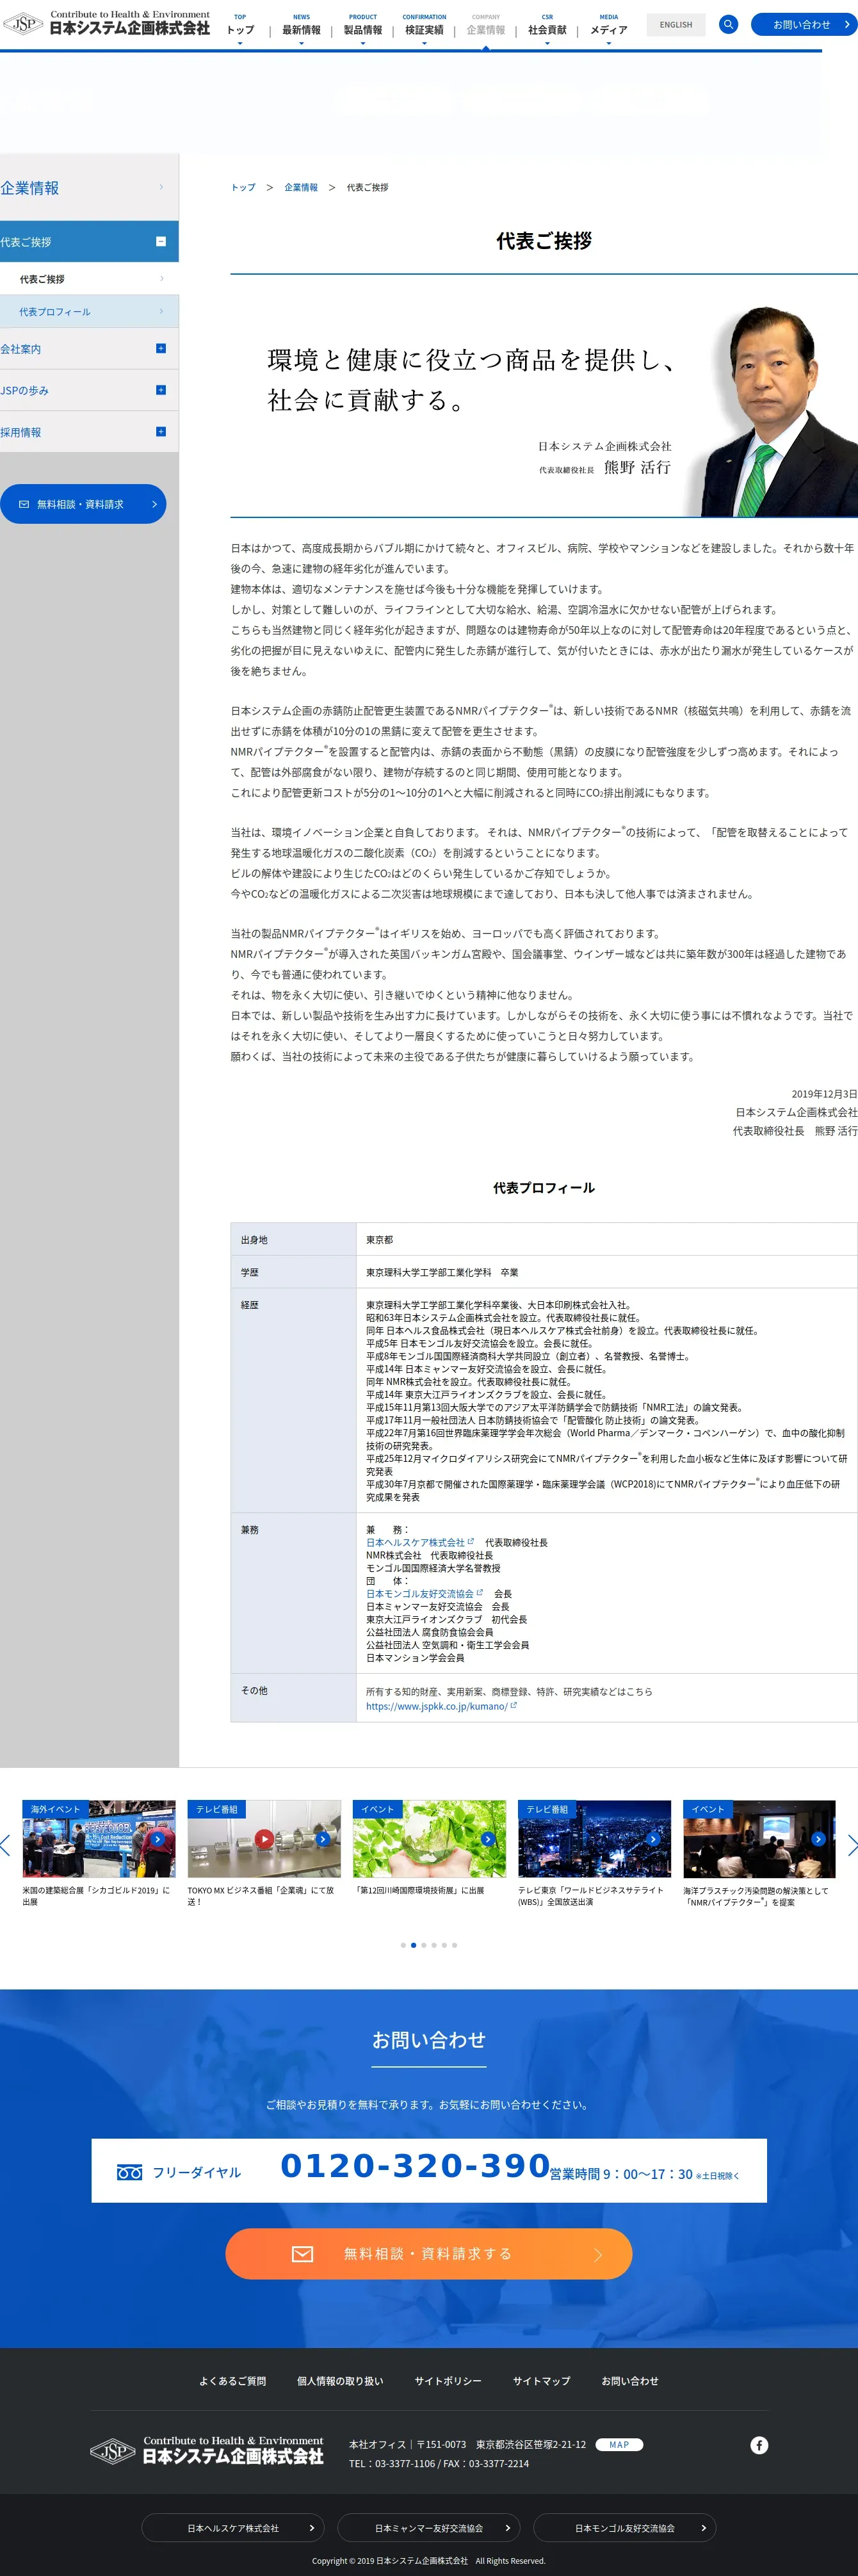Open the 日本モンゴル友好交流協会 link in the profile table
Screen dimensions: 858x2576
[x=424, y=1593]
